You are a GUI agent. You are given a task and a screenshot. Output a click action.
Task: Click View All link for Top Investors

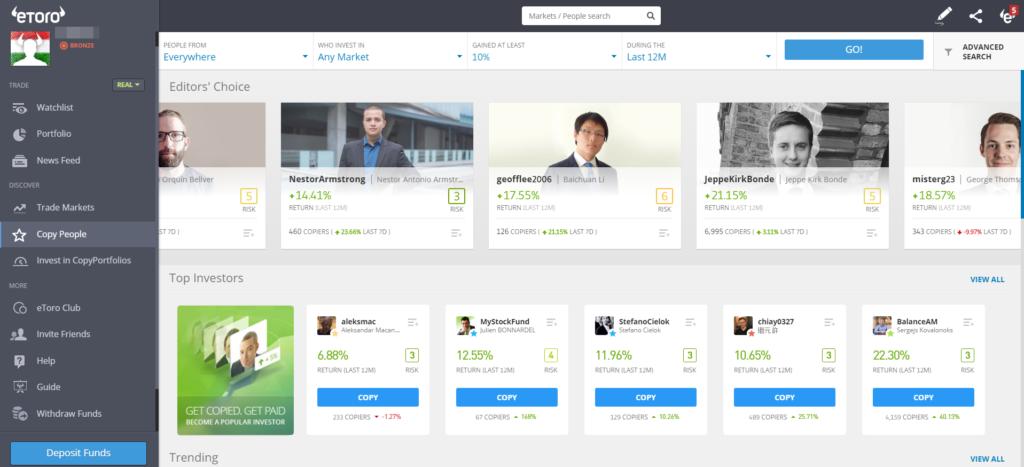[986, 279]
